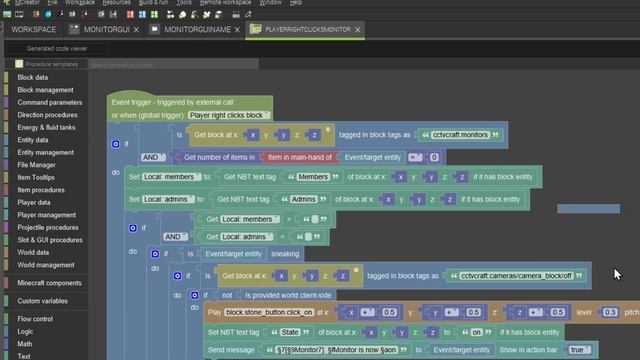The image size is (640, 360).
Task: Click the 0.3 level value in the Play block
Action: point(610,312)
